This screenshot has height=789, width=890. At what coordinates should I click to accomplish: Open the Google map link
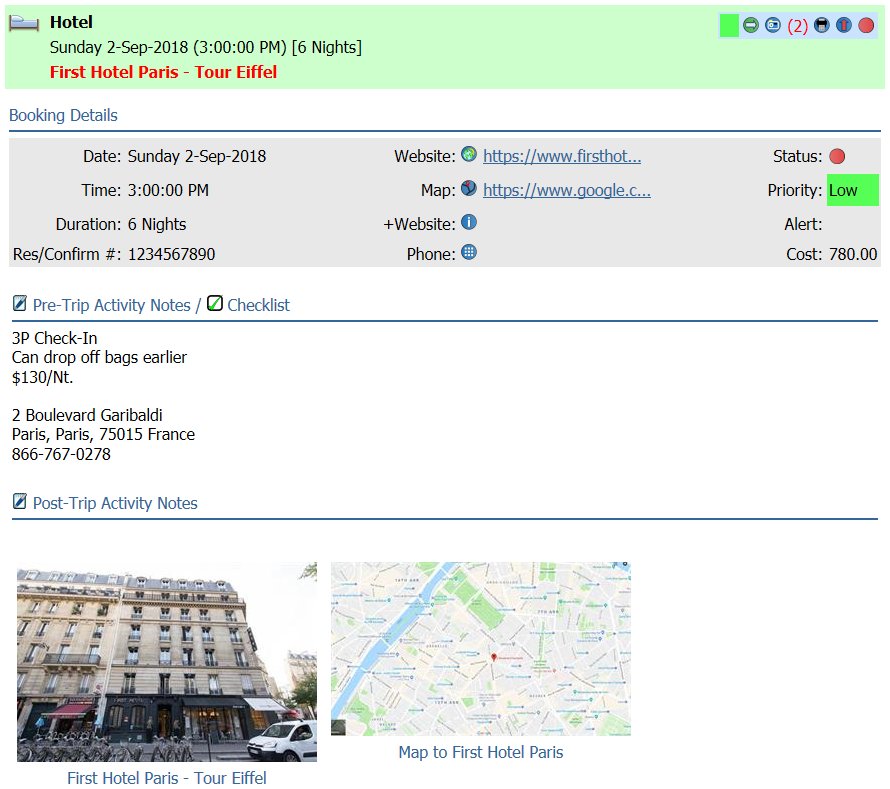click(x=566, y=191)
